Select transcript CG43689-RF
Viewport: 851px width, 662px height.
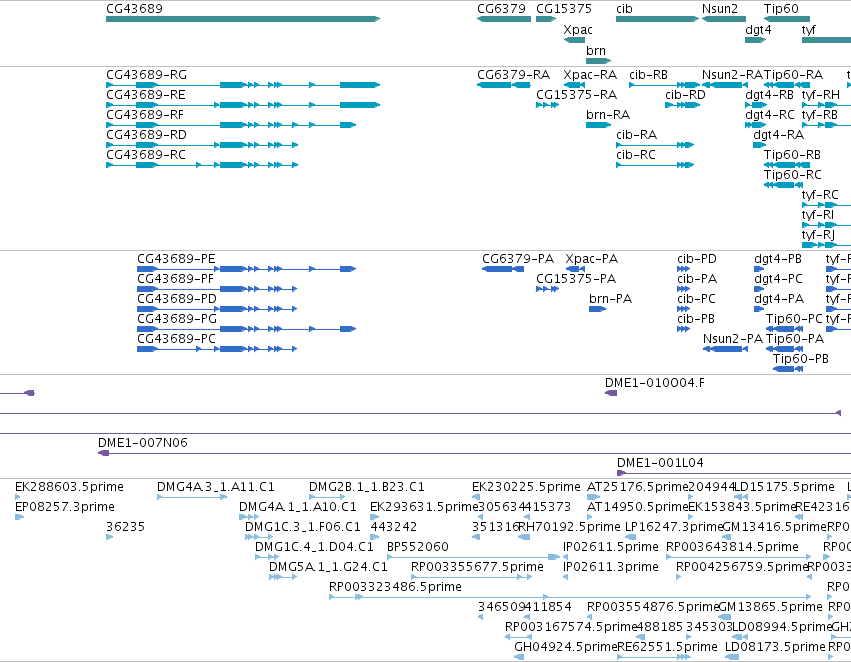pos(231,125)
